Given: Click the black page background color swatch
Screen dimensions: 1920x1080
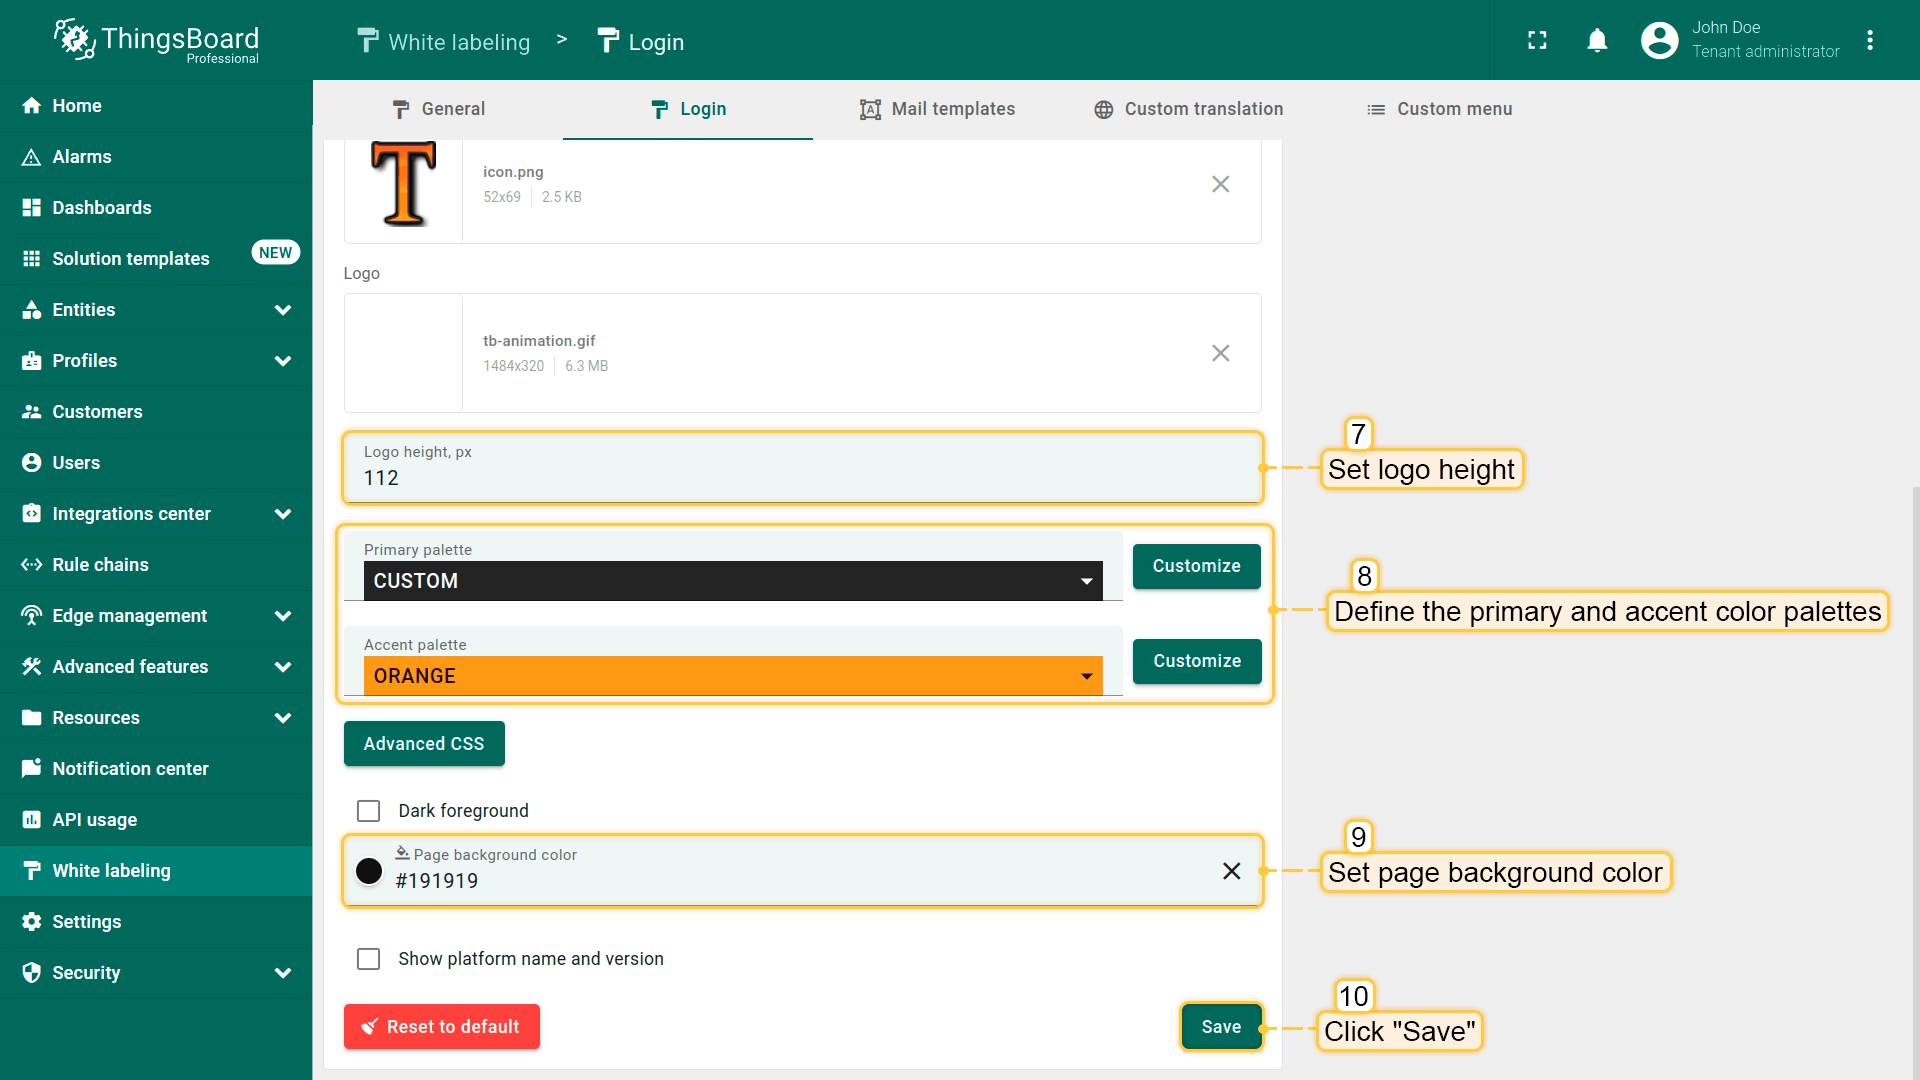Looking at the screenshot, I should (369, 871).
